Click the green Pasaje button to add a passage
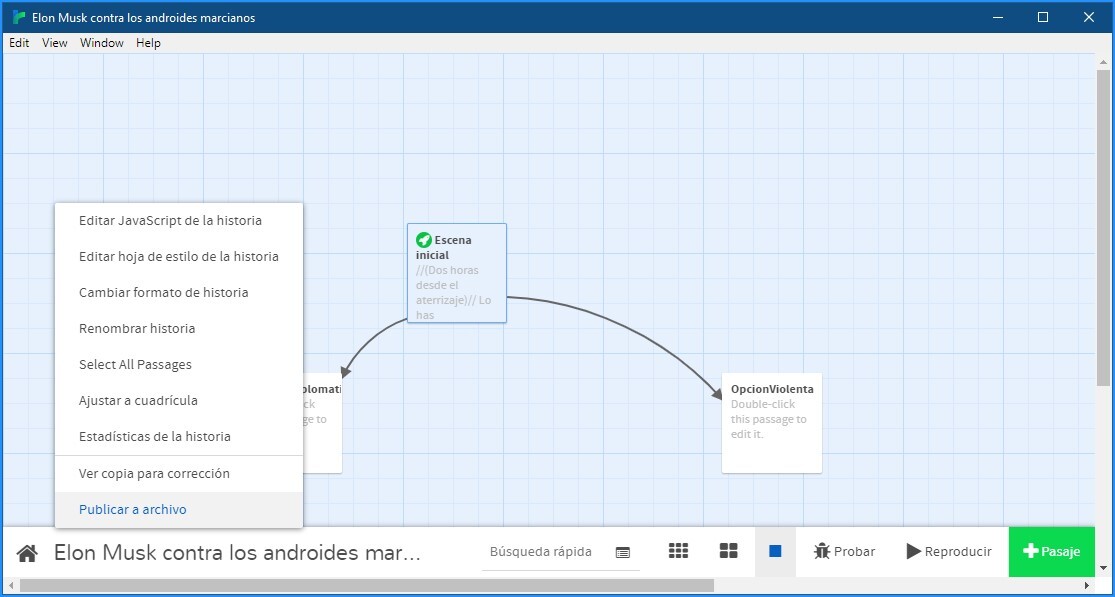Image resolution: width=1115 pixels, height=597 pixels. click(x=1051, y=551)
